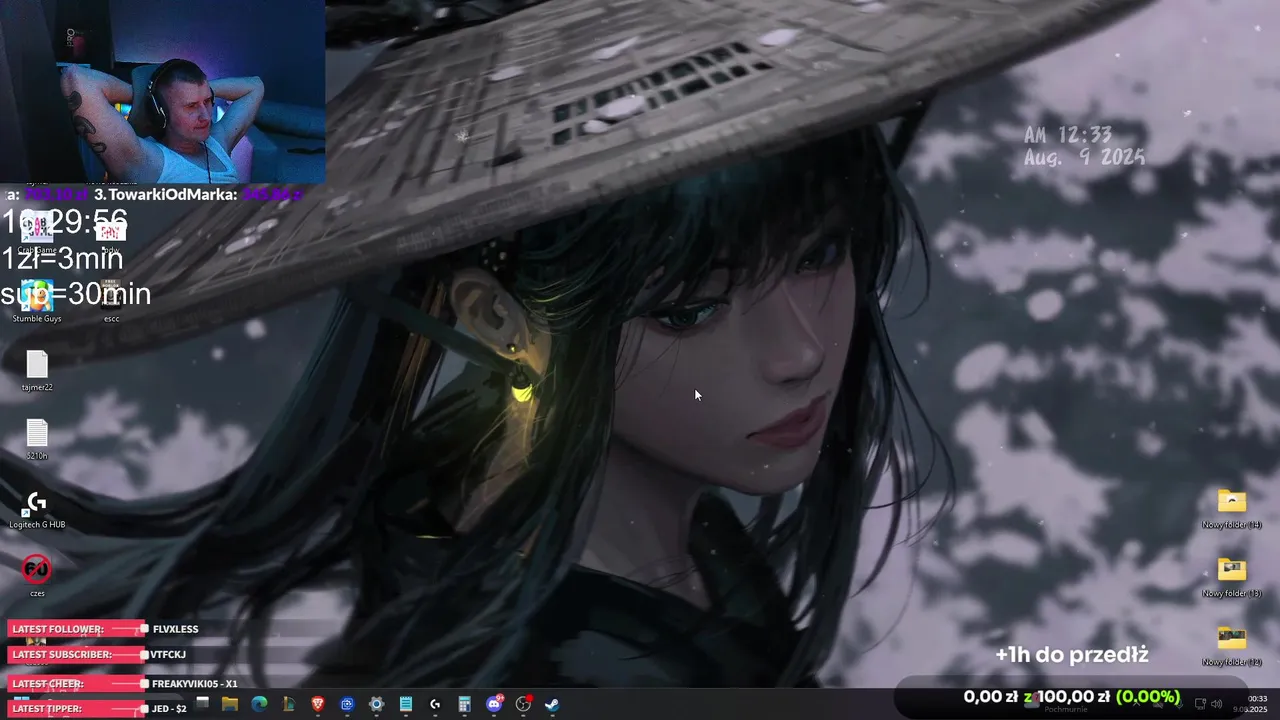
Task: Open League of Legends taskbar icon
Action: (x=288, y=704)
